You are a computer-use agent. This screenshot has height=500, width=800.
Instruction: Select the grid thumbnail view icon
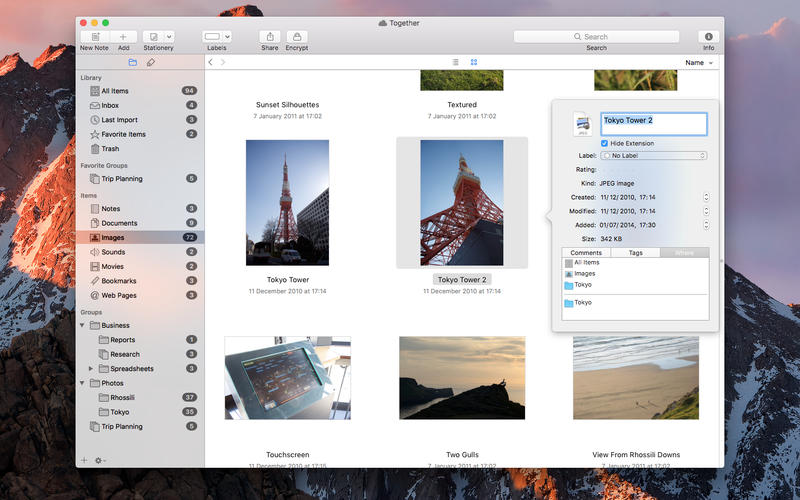474,62
